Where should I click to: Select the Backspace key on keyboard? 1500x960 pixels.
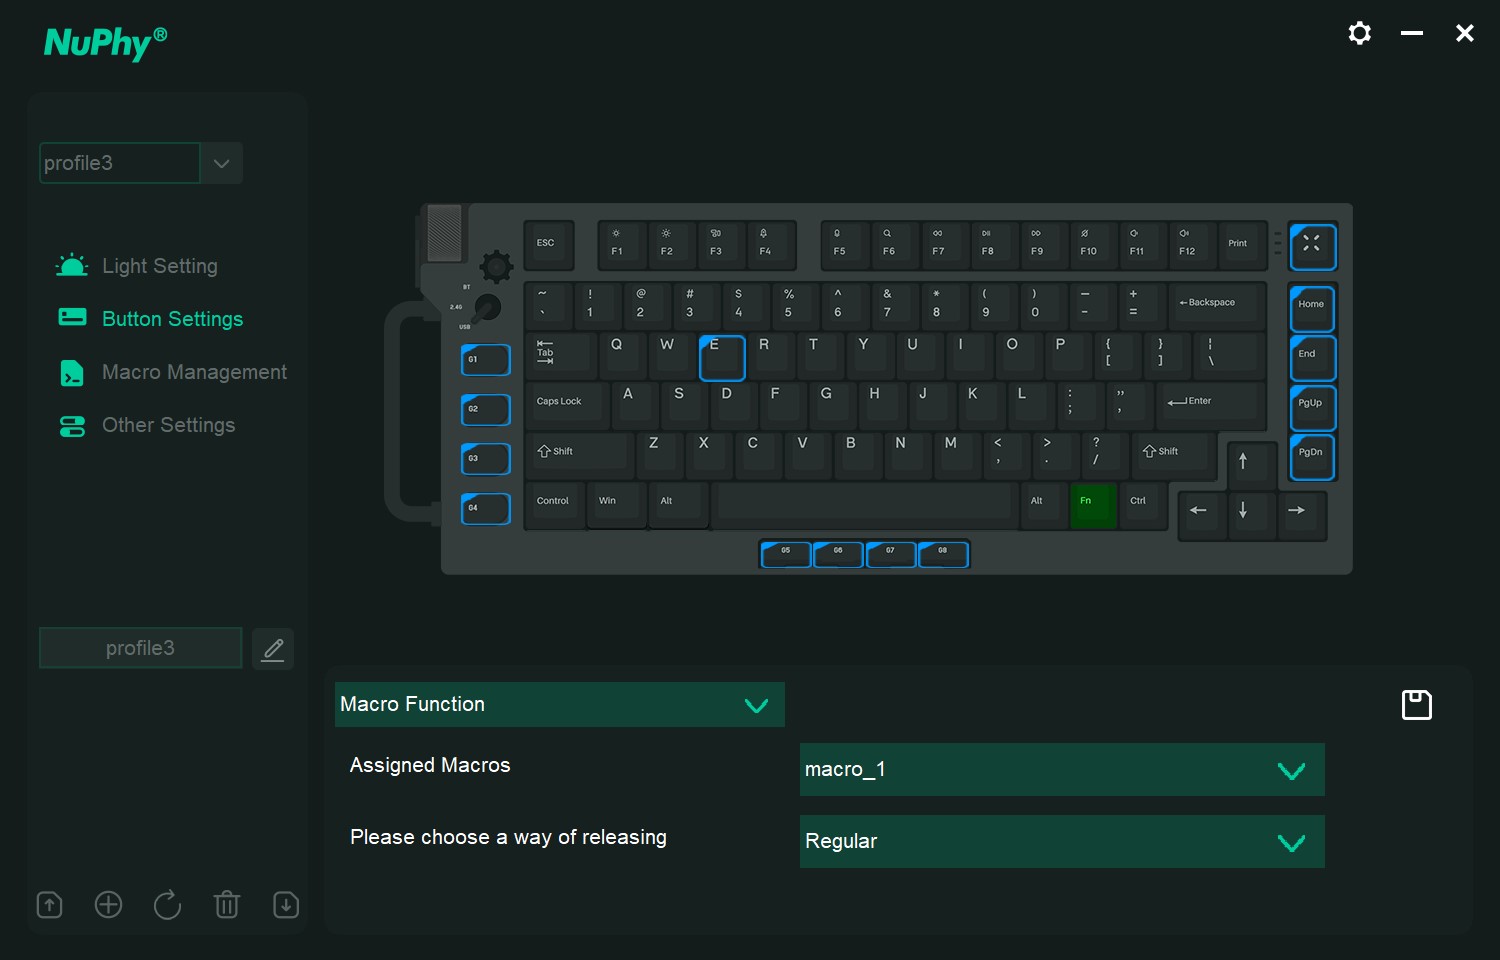[x=1216, y=306]
